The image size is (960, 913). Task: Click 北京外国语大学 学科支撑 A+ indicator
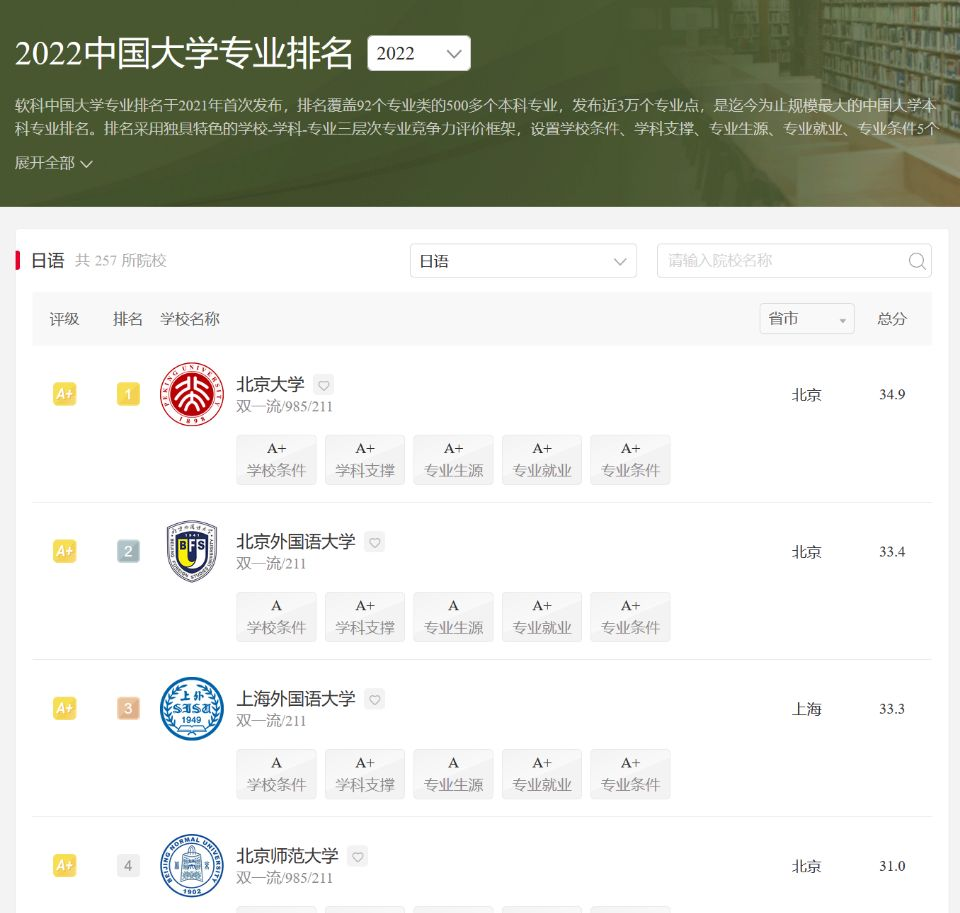pos(365,617)
